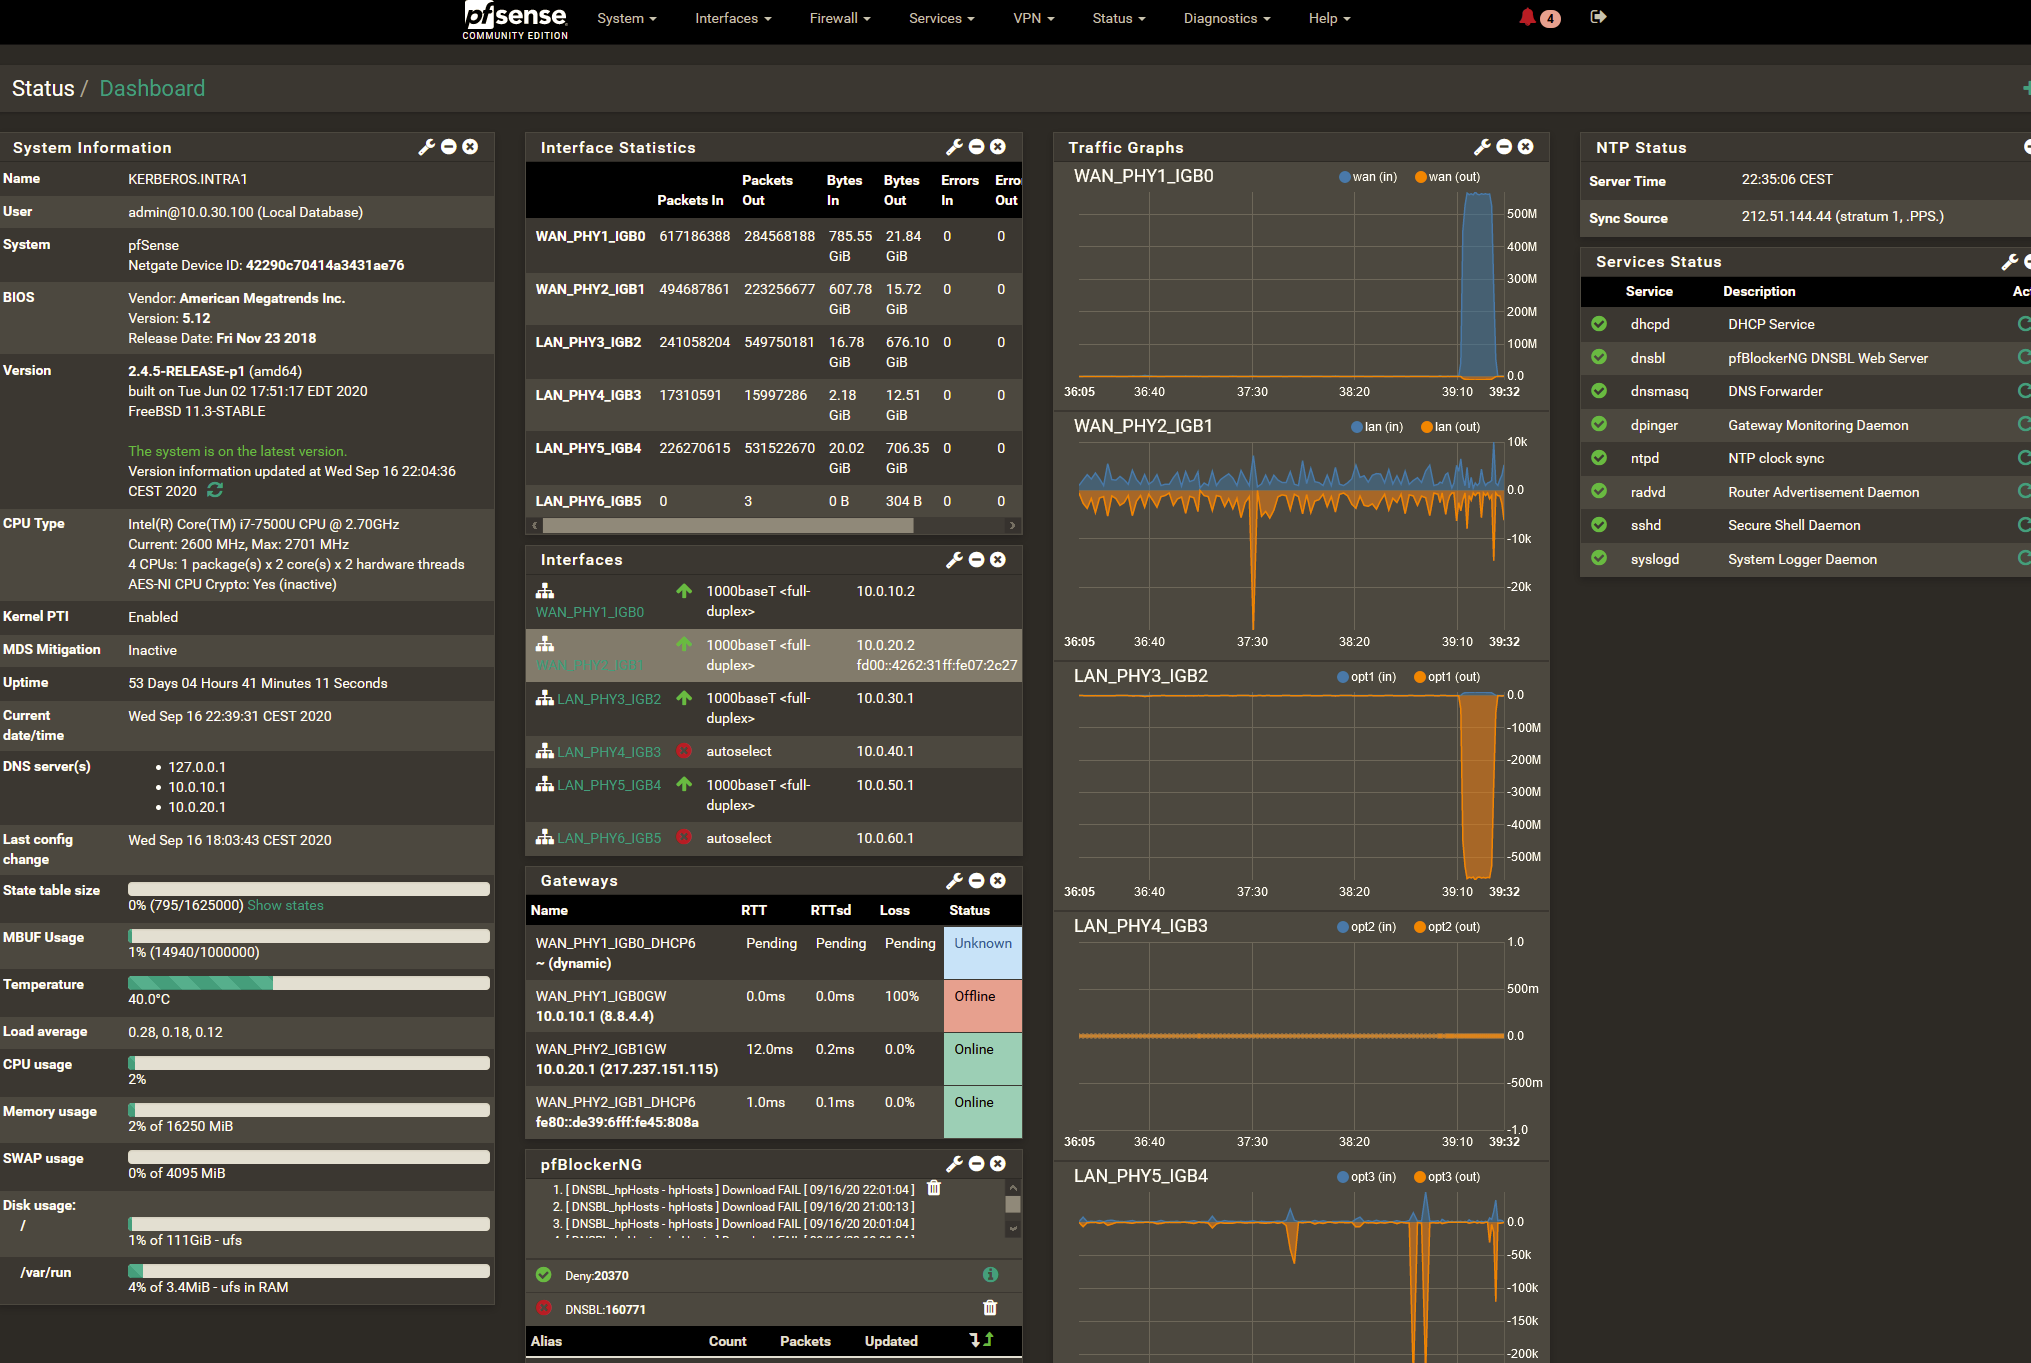Viewport: 2031px width, 1363px height.
Task: Open the notifications bell icon
Action: 1527,17
